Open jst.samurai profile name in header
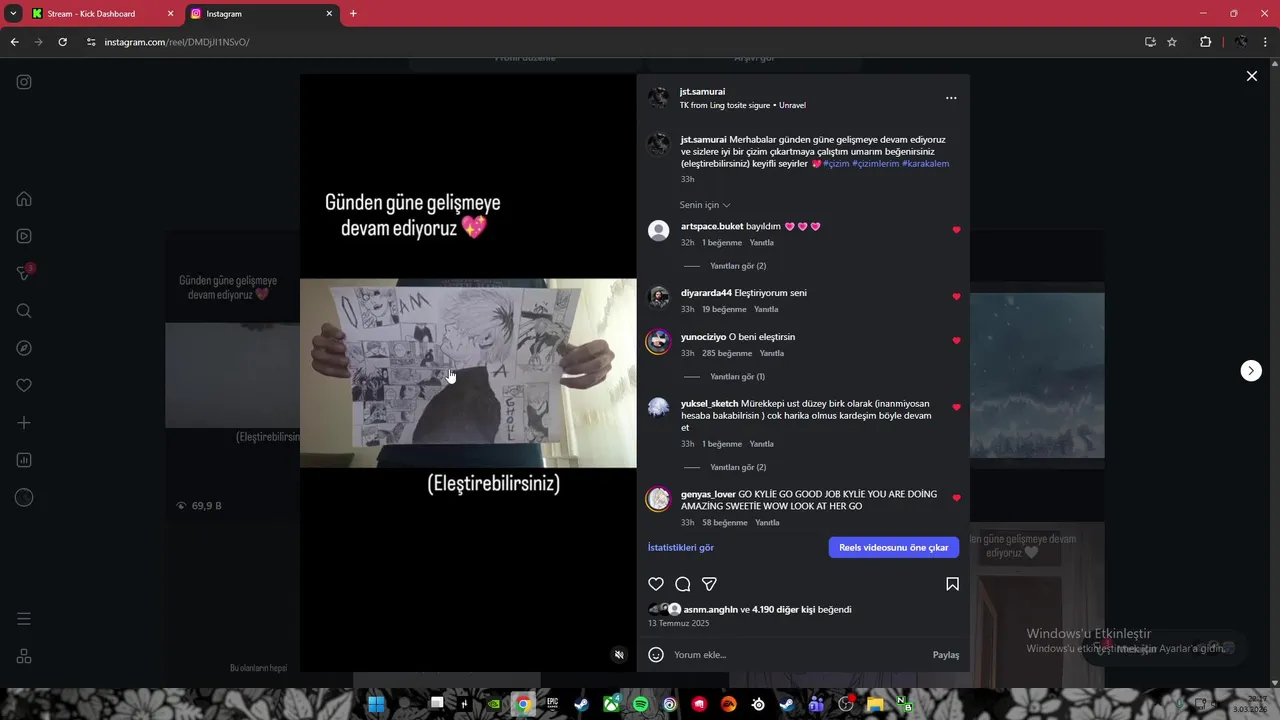Viewport: 1280px width, 720px height. point(702,92)
